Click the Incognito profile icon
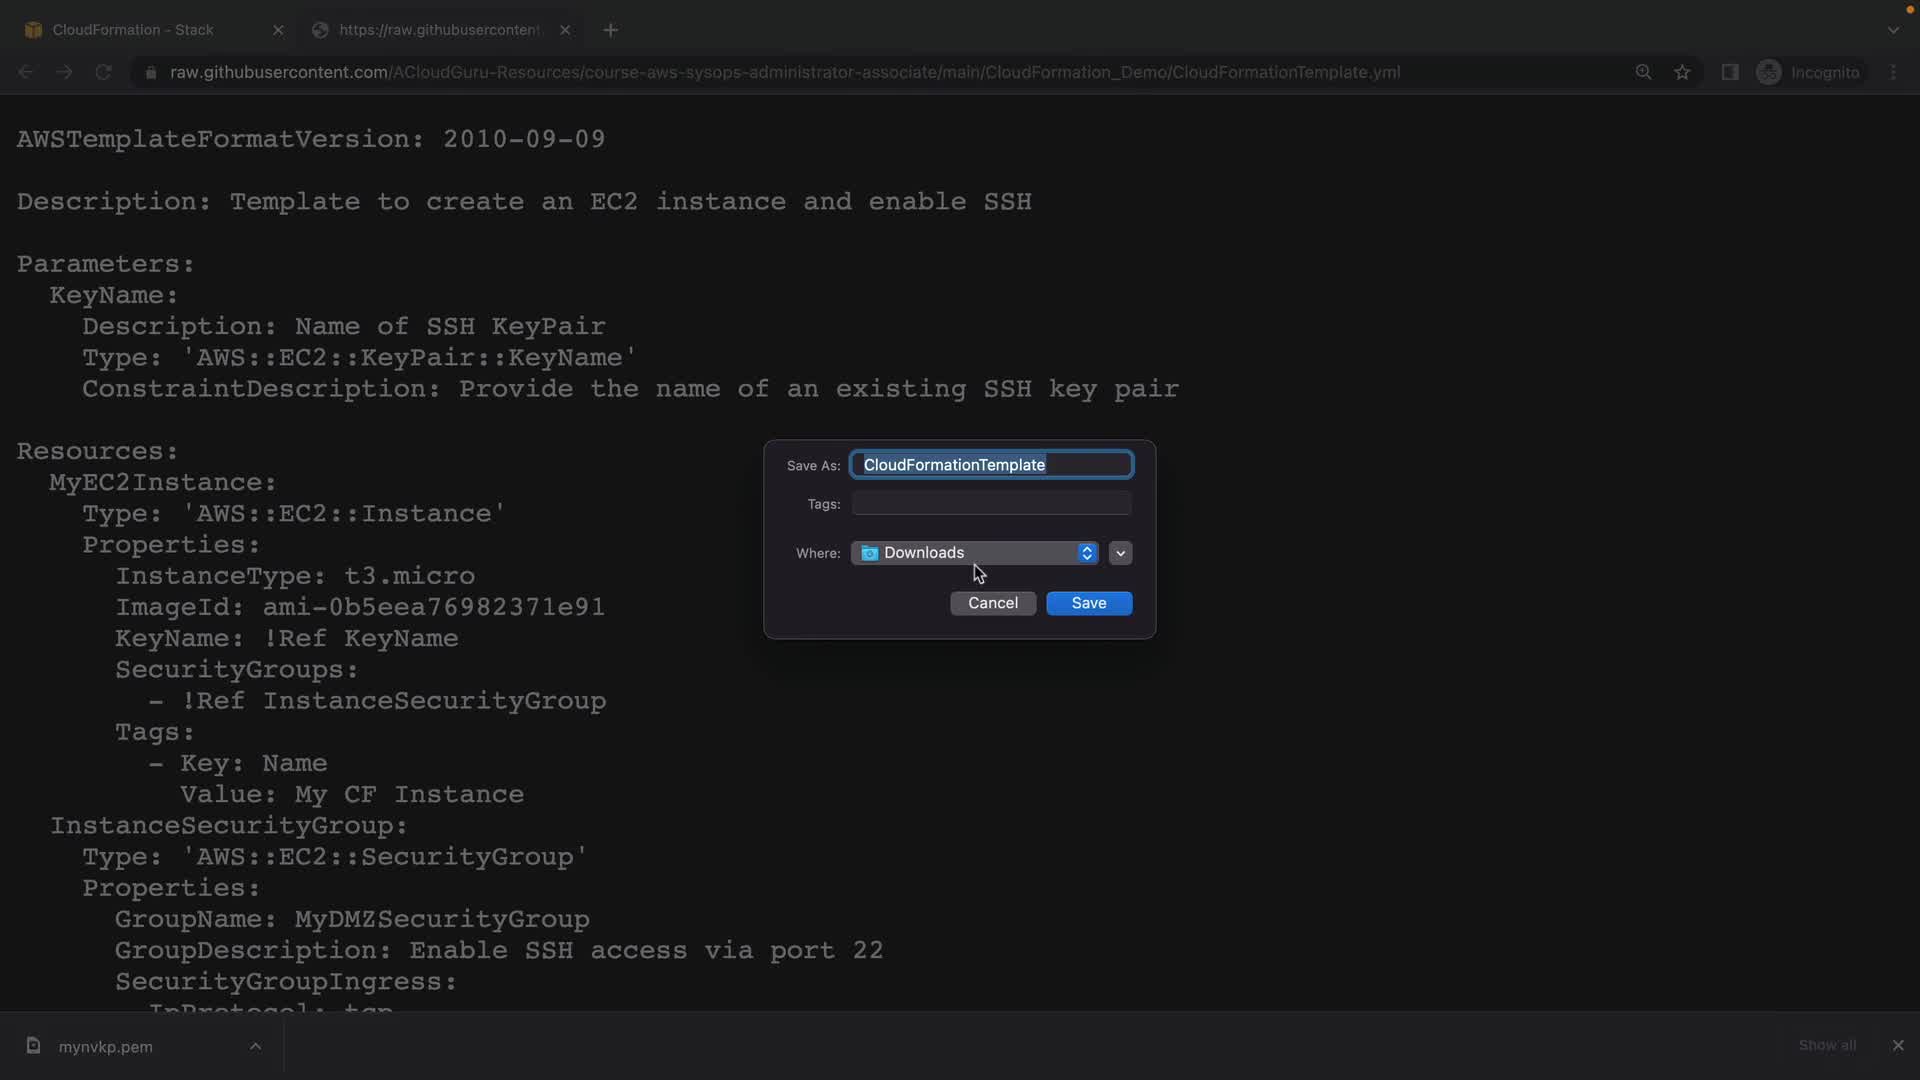 tap(1768, 72)
